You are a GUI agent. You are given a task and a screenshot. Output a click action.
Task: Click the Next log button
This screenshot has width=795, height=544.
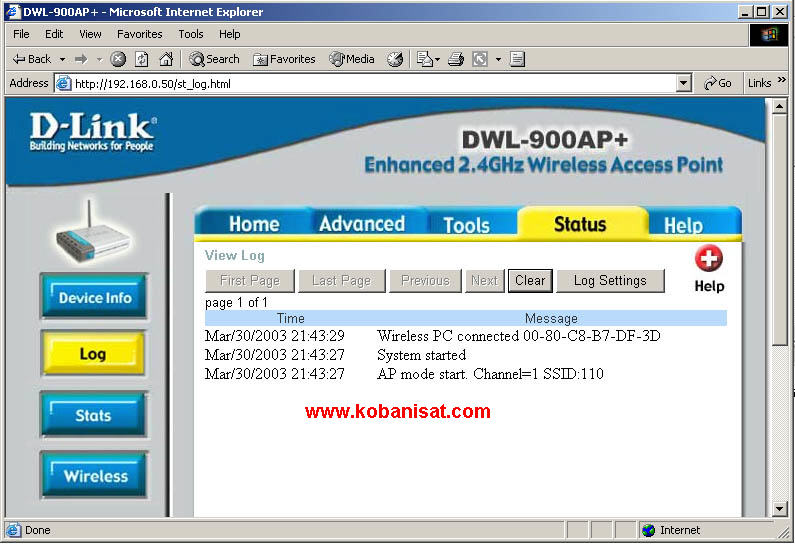coord(484,281)
